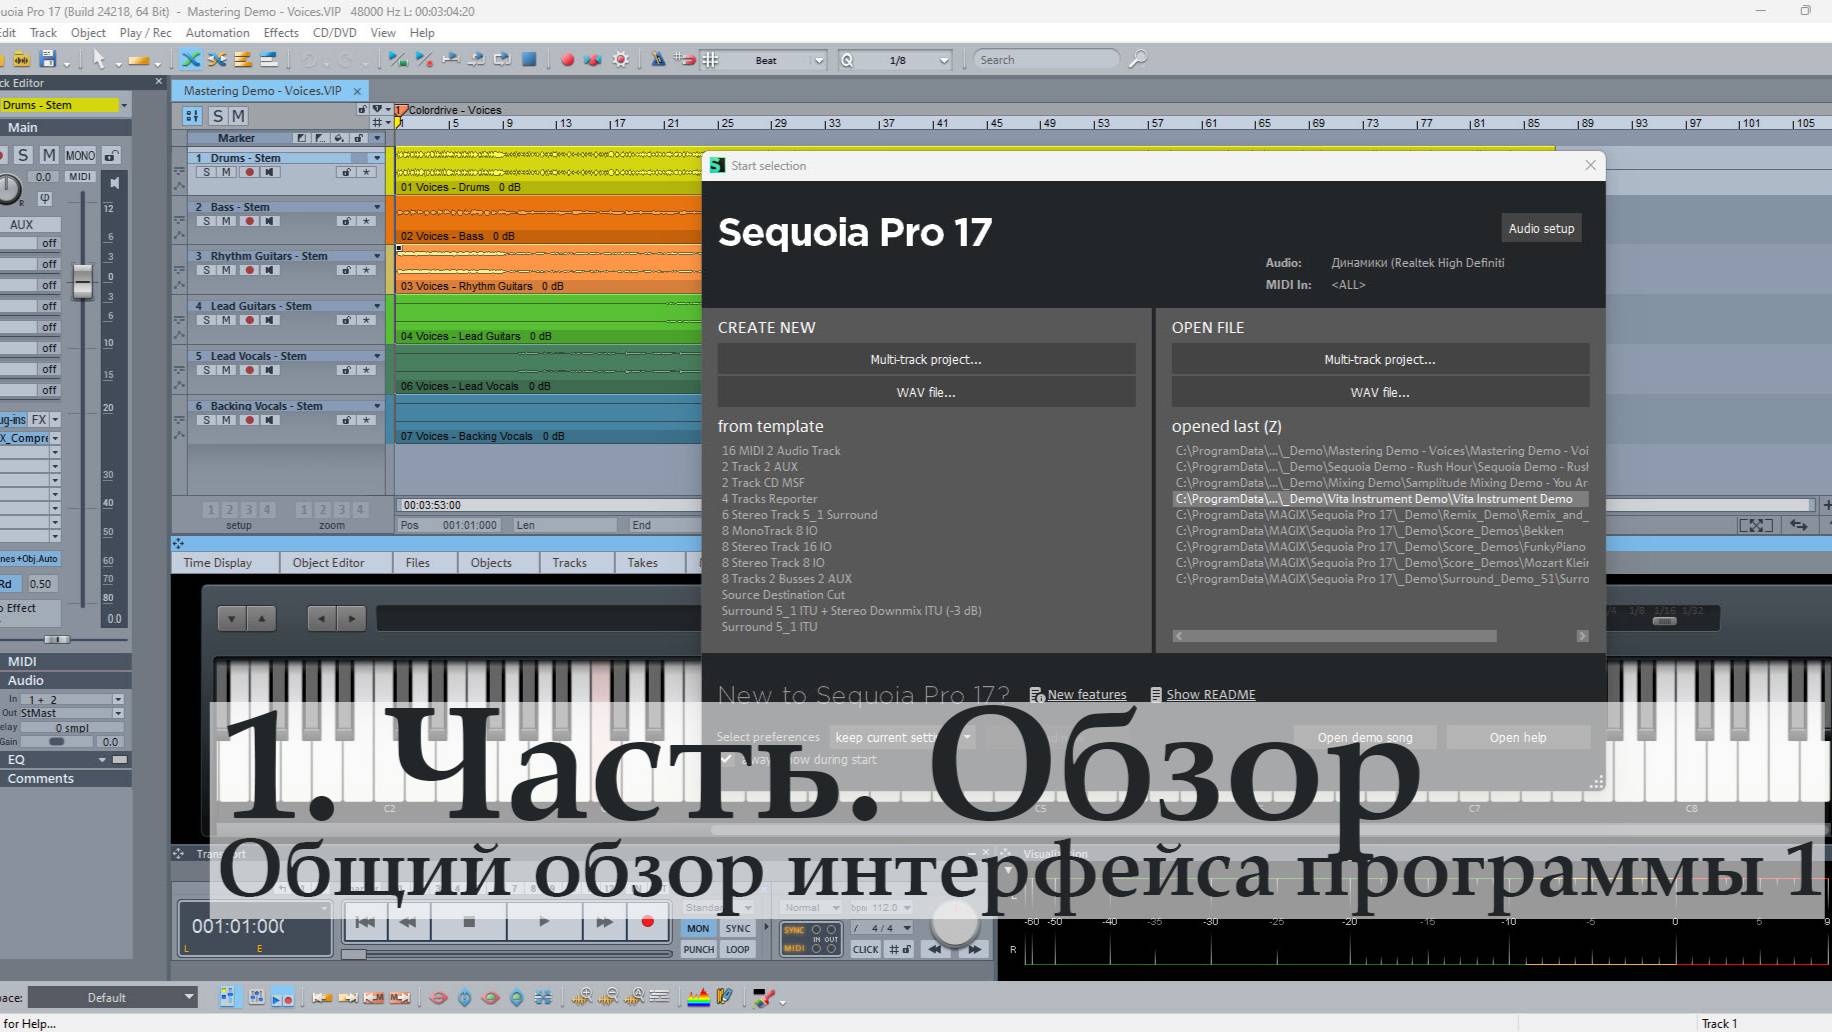This screenshot has width=1832, height=1032.
Task: Open the Automation menu
Action: point(217,33)
